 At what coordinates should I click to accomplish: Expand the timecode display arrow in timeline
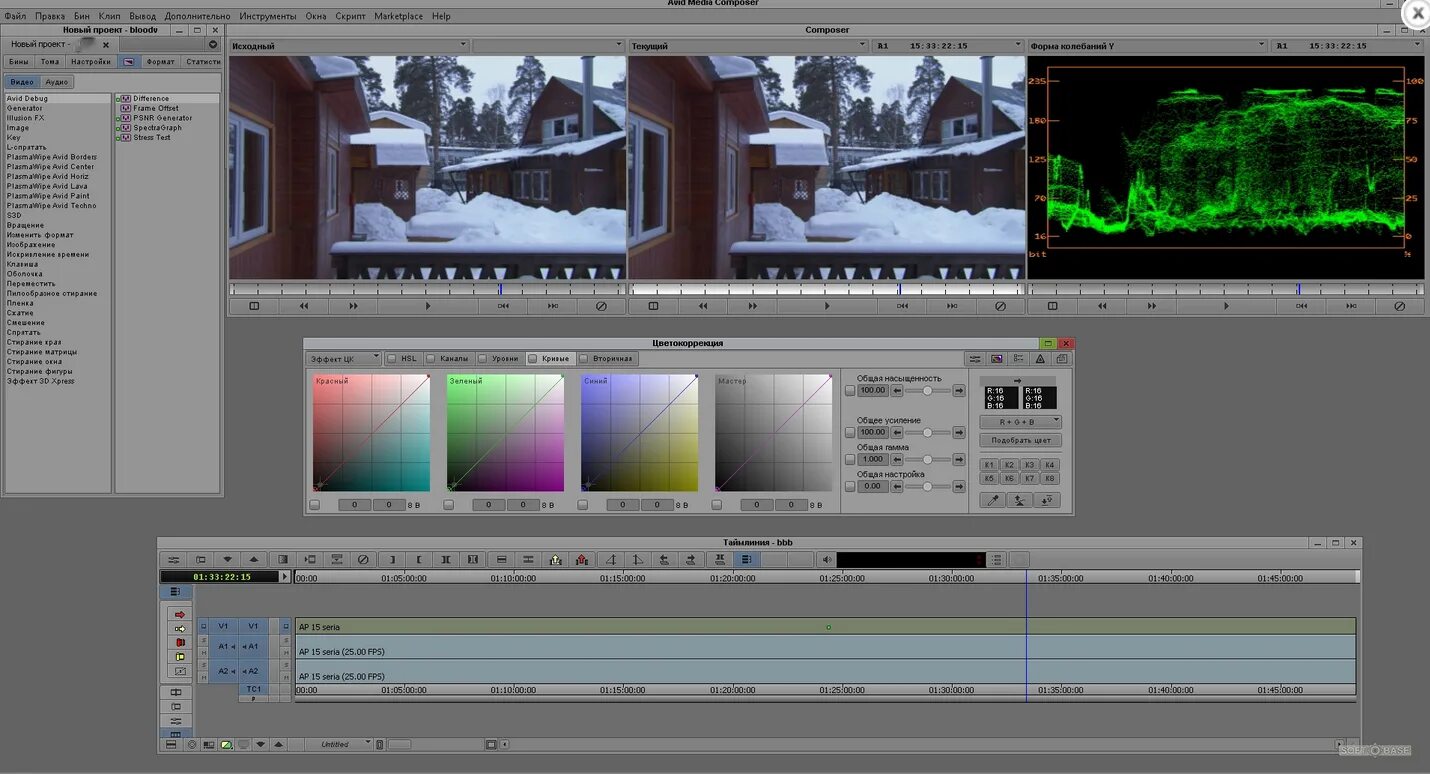click(285, 577)
